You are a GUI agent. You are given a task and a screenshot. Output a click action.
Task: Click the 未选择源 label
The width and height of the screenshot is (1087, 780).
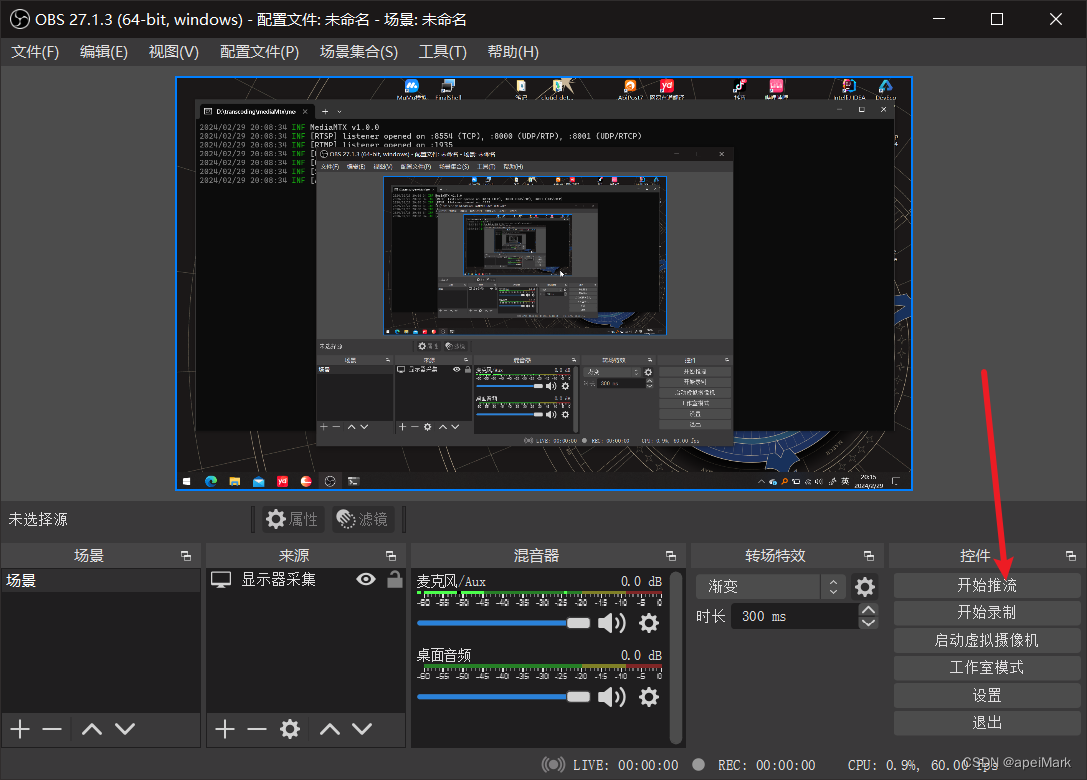click(x=38, y=519)
